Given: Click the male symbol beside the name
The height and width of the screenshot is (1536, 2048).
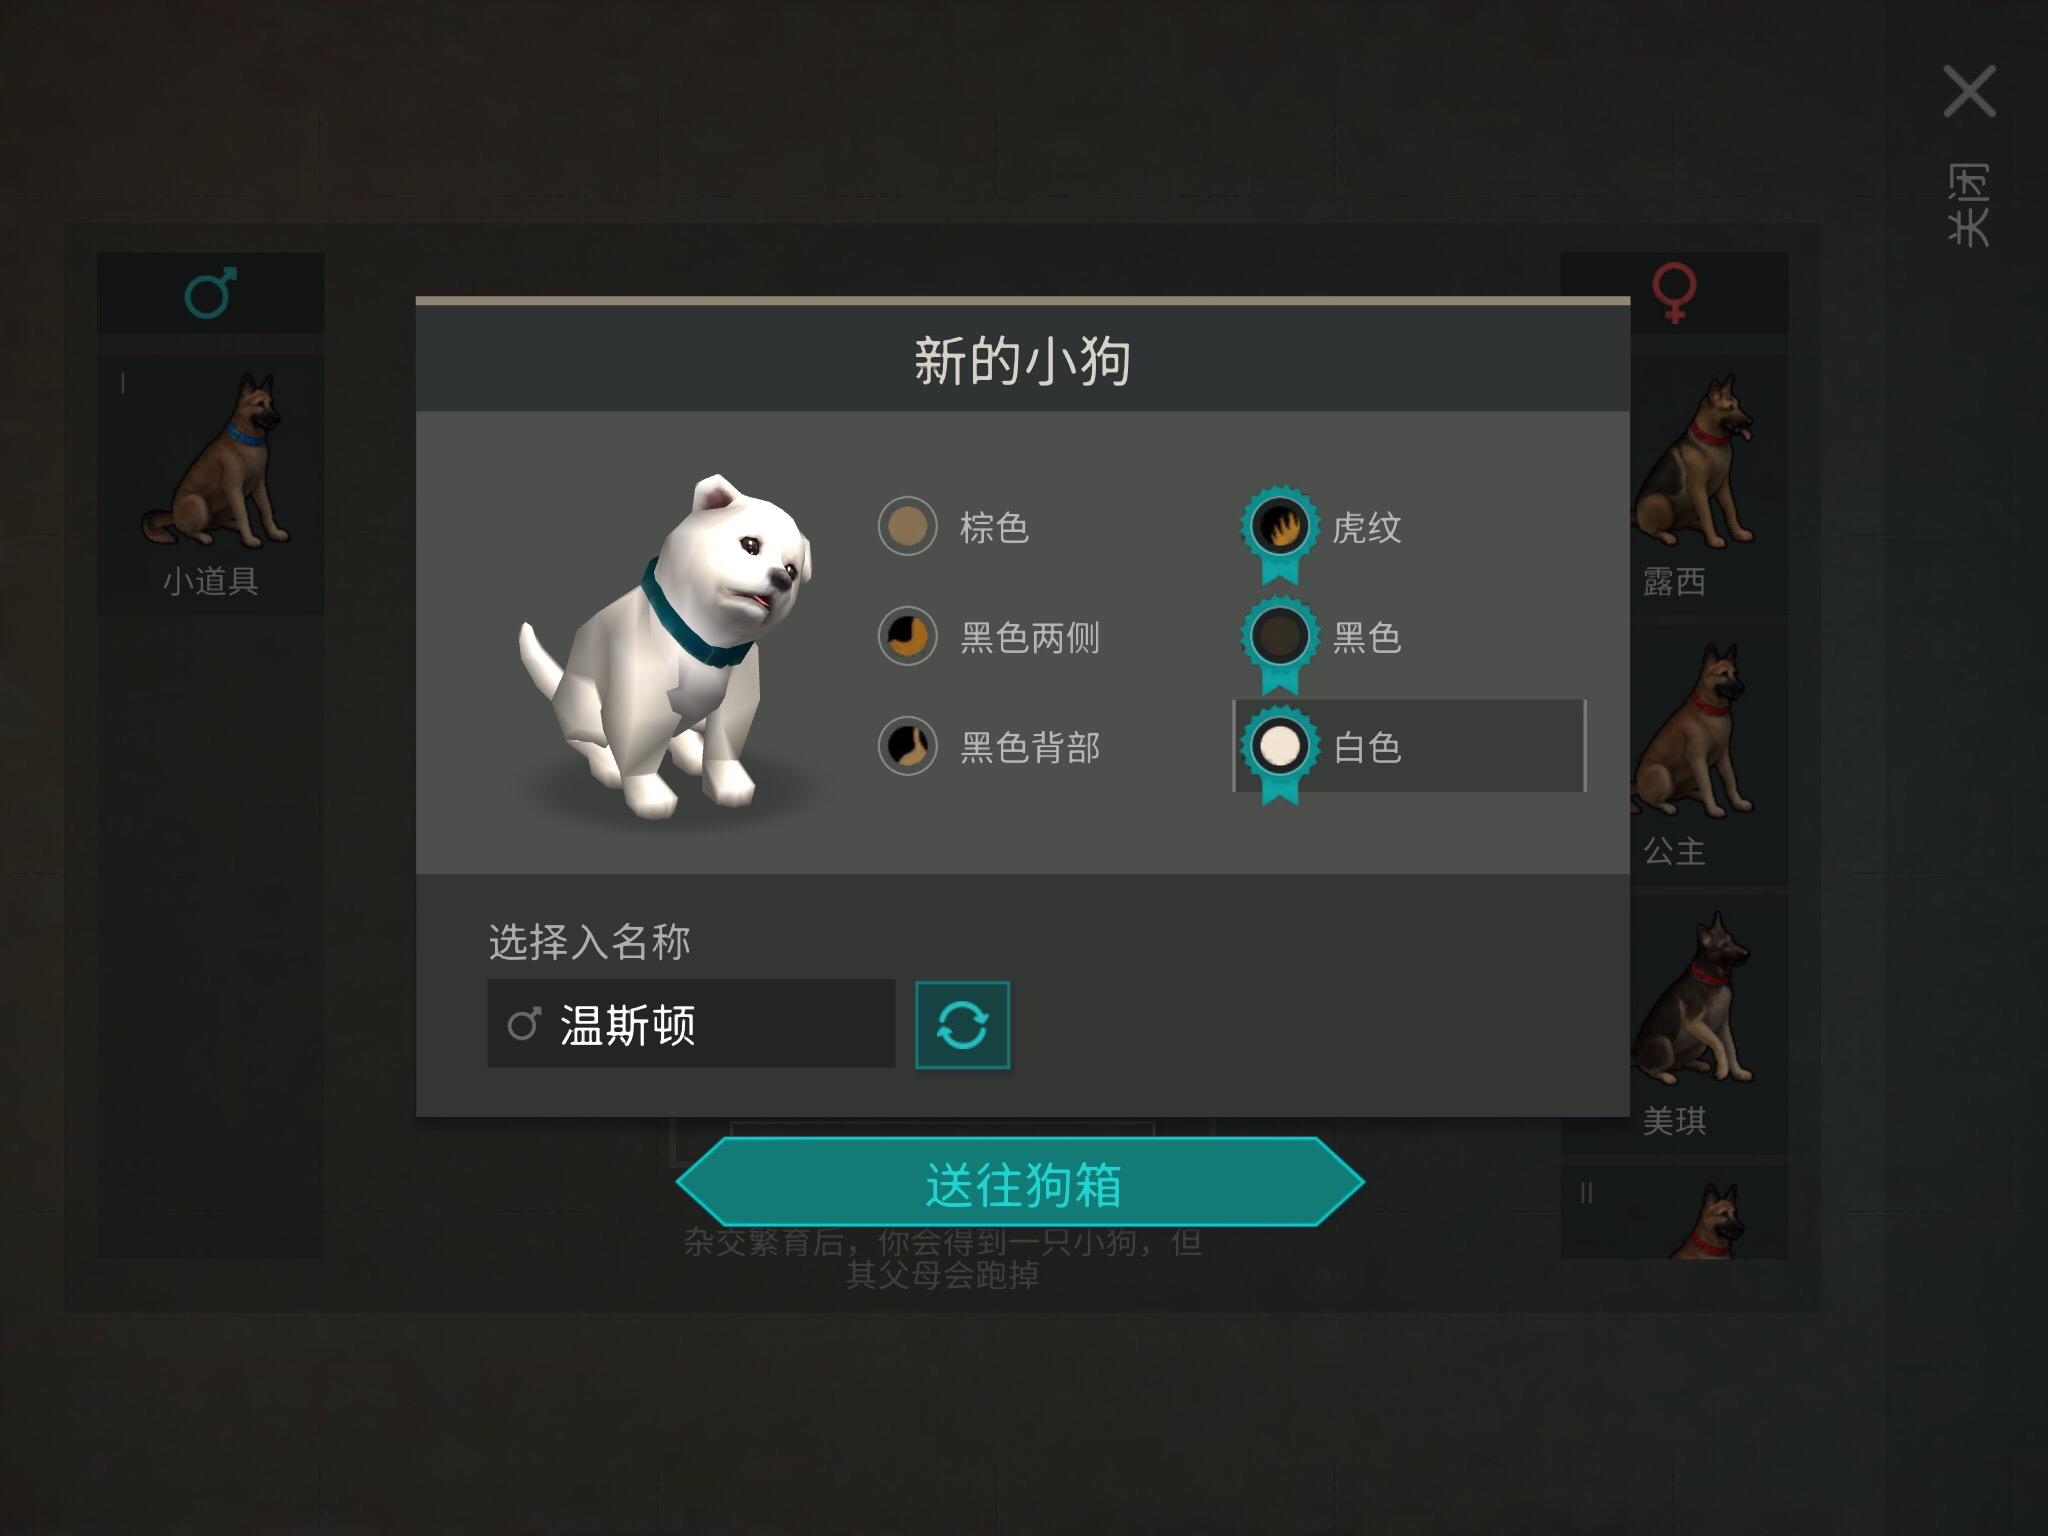Looking at the screenshot, I should [x=524, y=1024].
